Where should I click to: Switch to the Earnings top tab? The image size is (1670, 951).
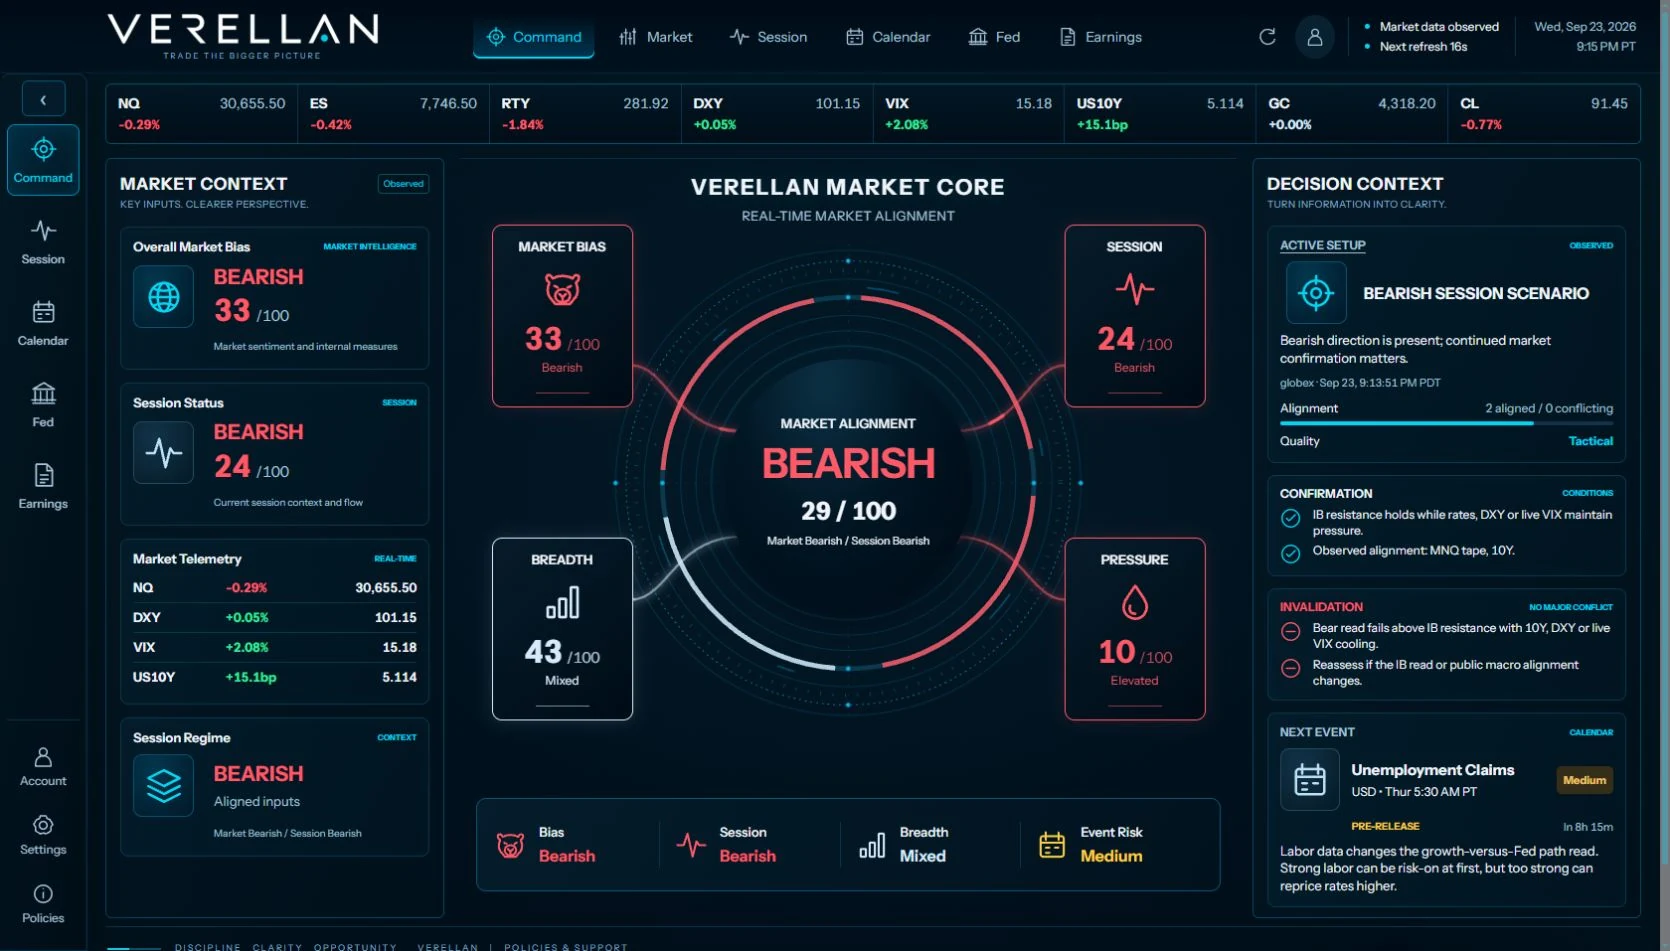1100,37
